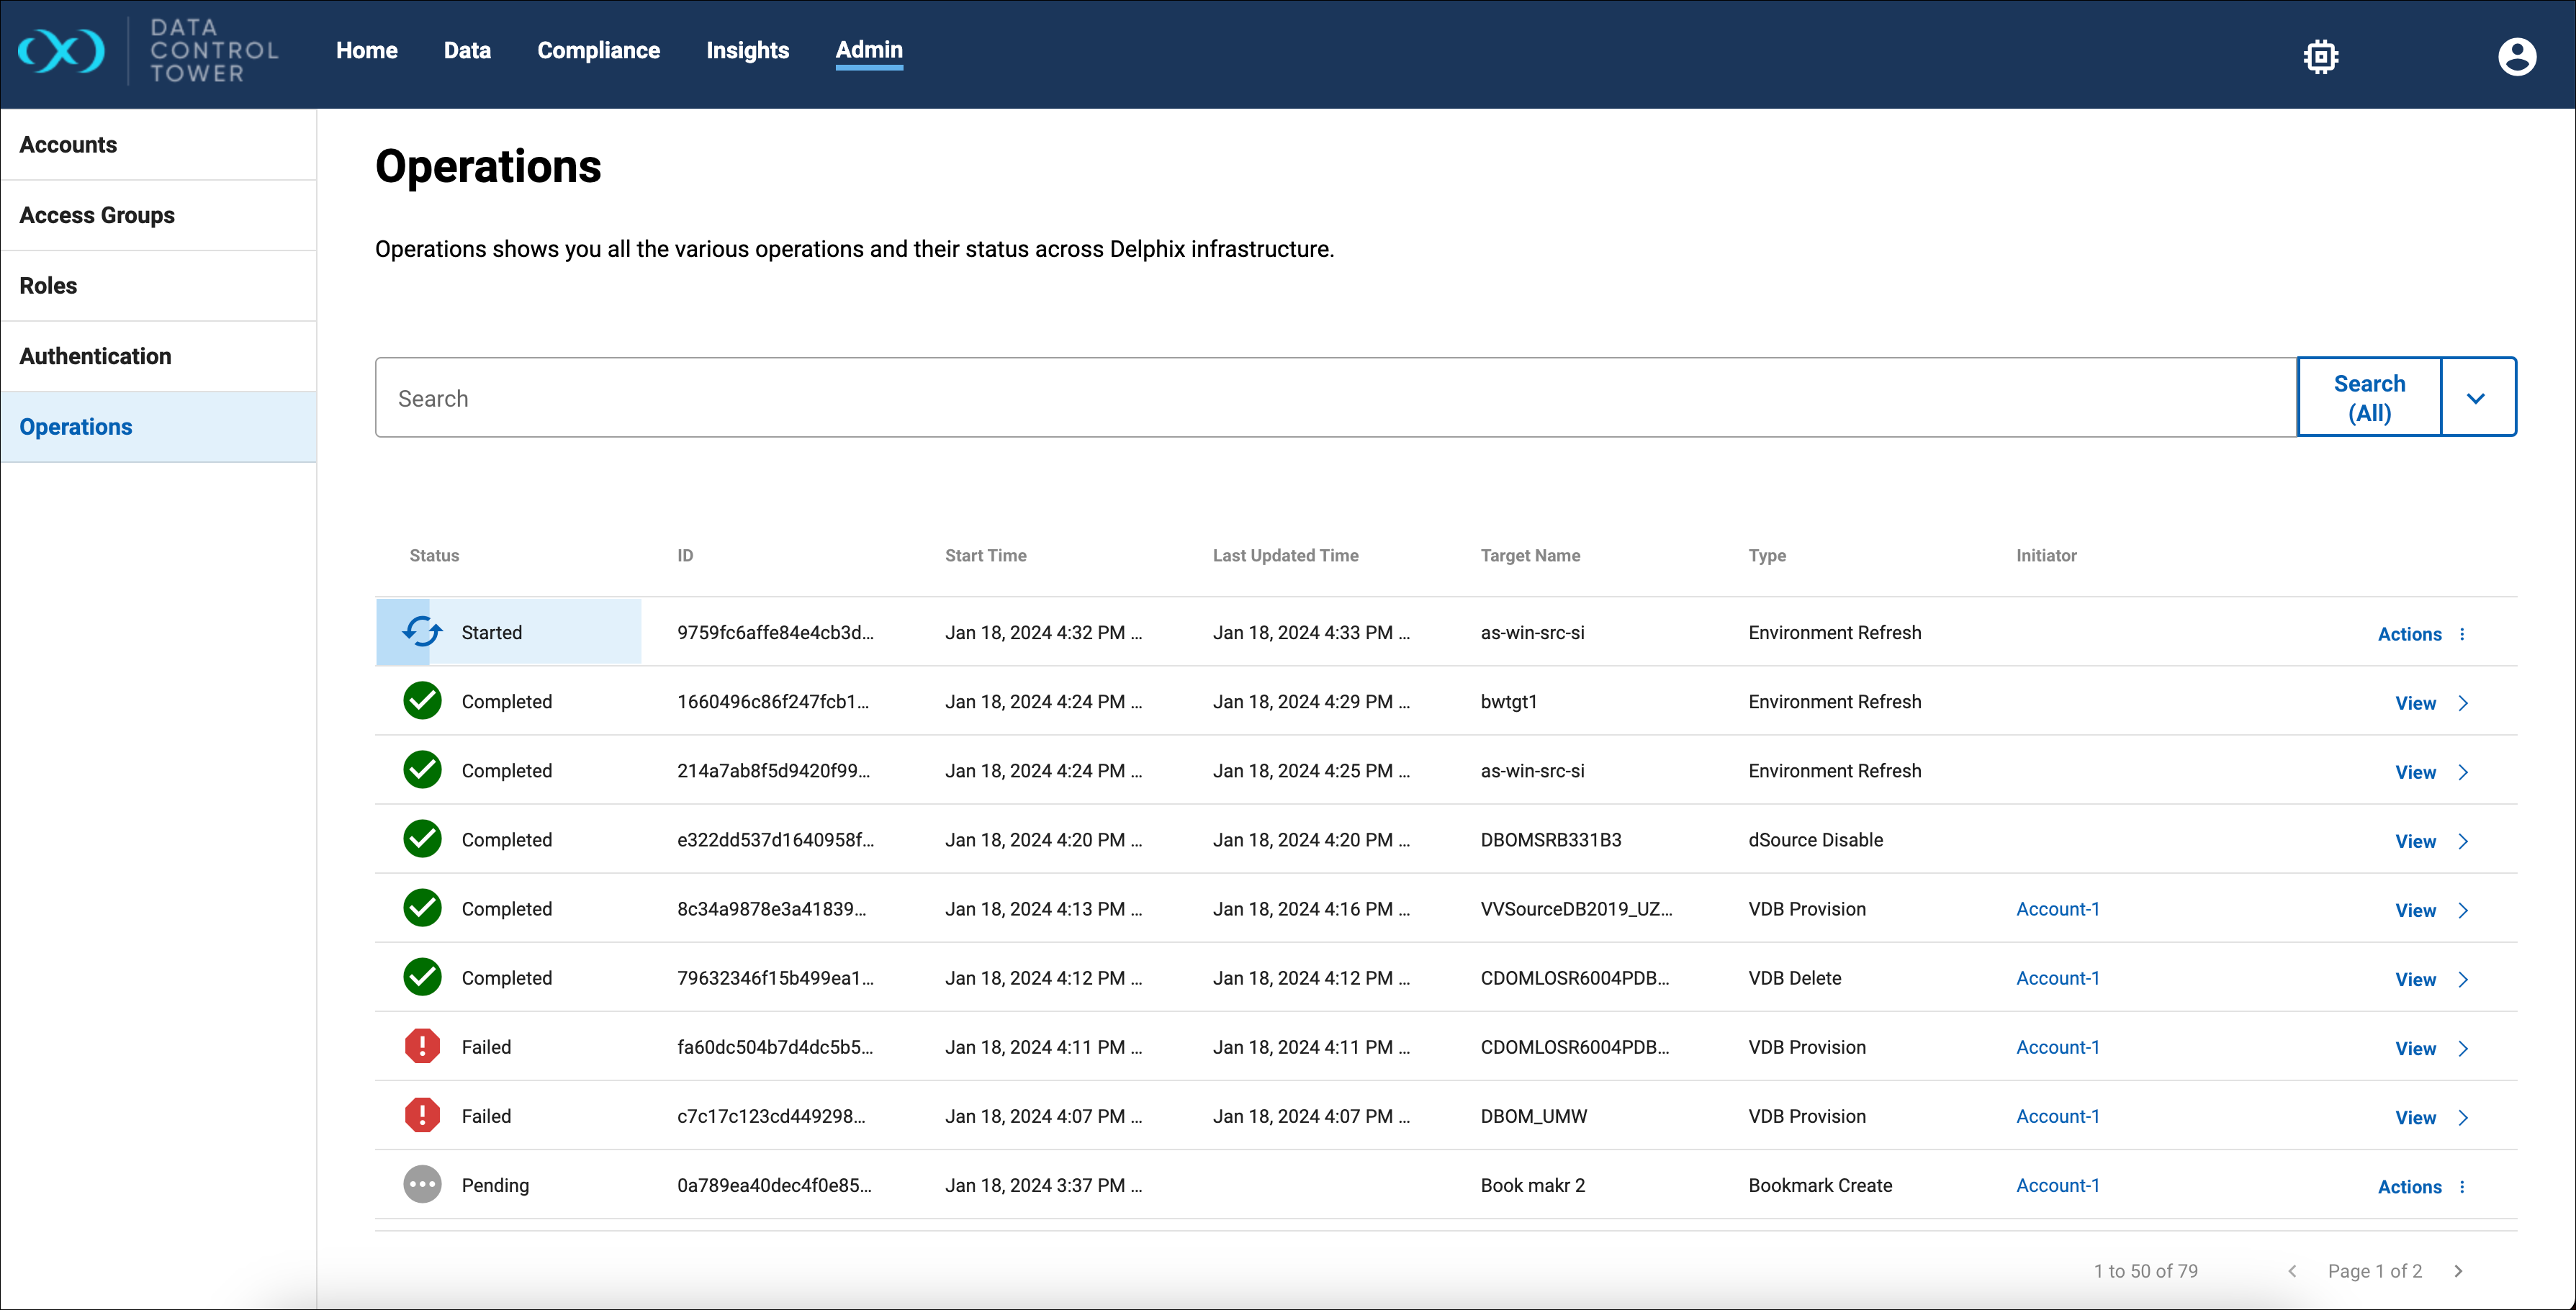The width and height of the screenshot is (2576, 1310).
Task: Click kebab menu for Book makr 2 row
Action: [2462, 1187]
